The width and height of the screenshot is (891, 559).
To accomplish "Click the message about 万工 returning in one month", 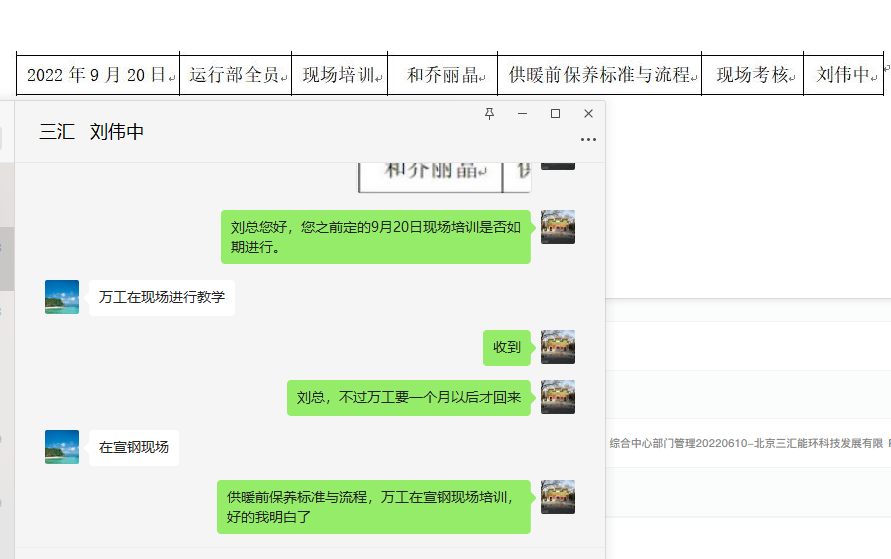I will coord(409,397).
